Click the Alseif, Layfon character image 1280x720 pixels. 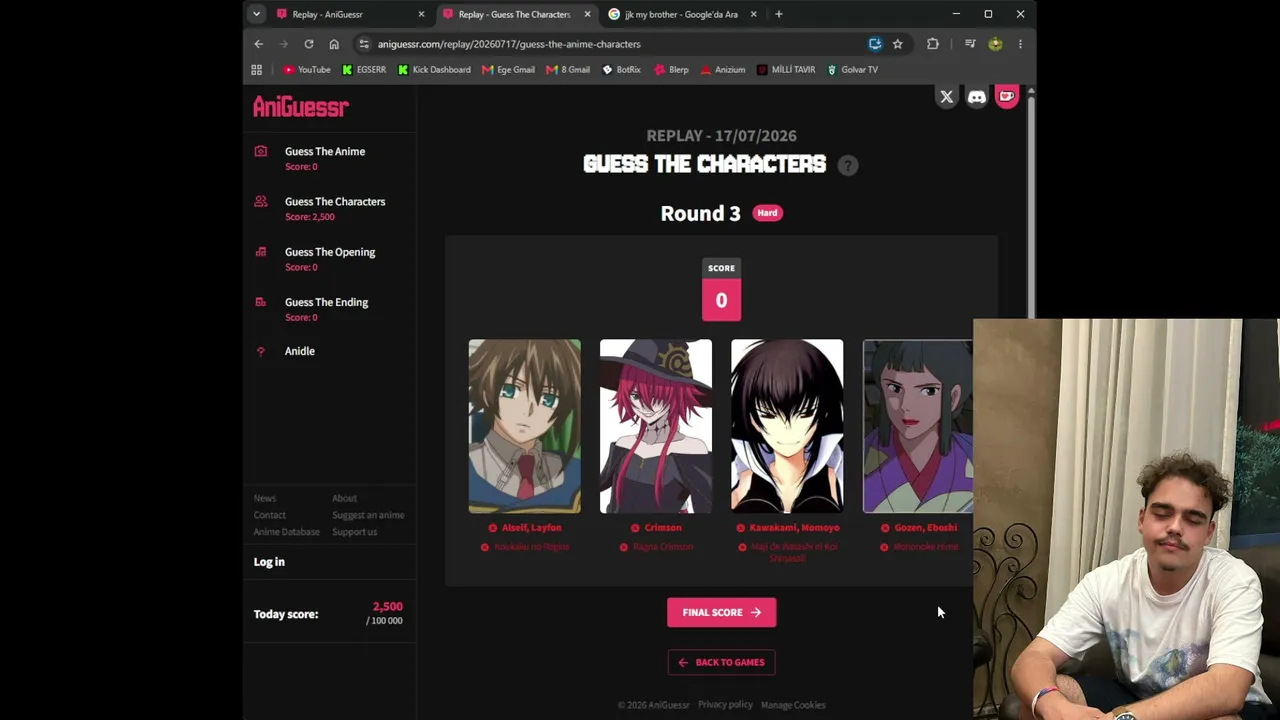525,426
